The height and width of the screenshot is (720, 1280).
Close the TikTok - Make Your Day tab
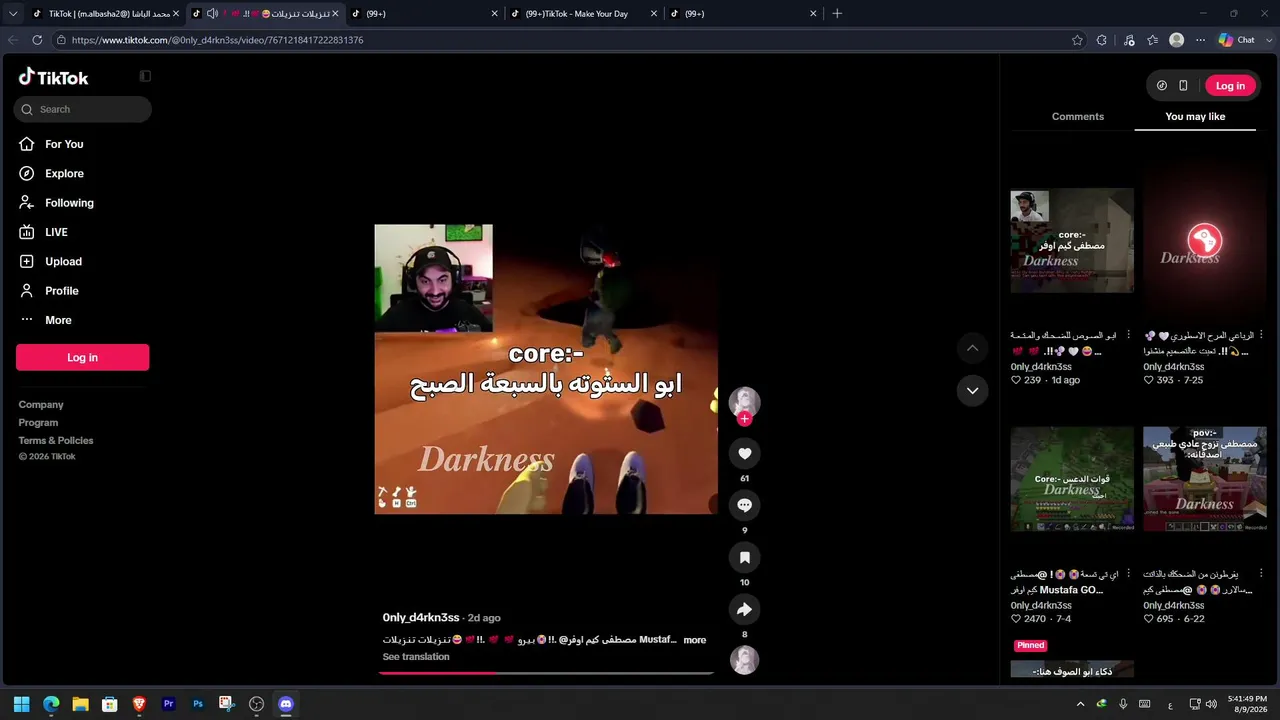click(654, 14)
